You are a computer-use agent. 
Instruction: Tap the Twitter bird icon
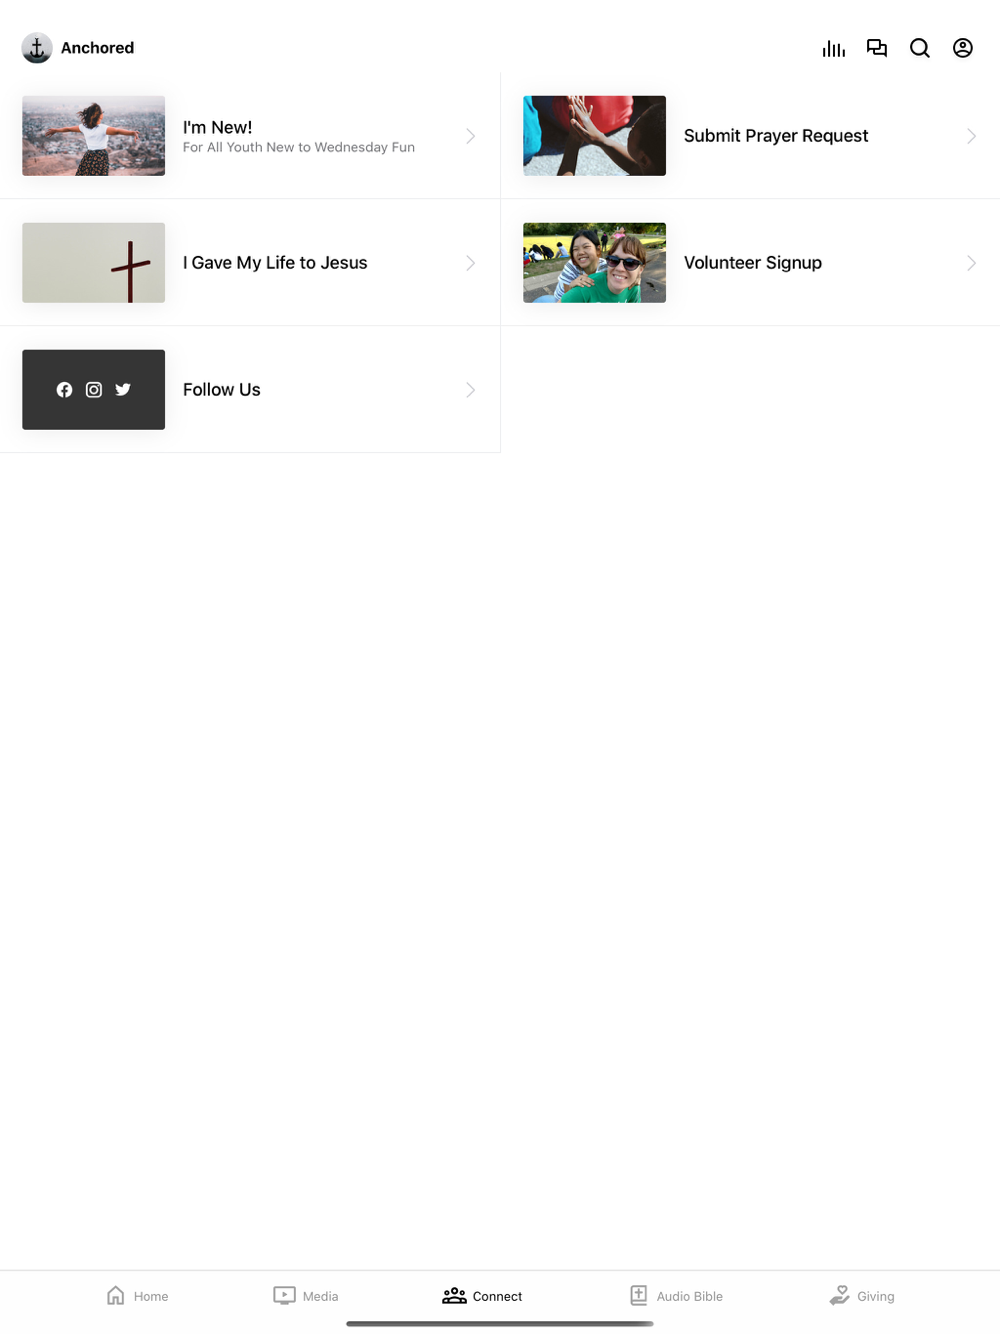point(123,390)
